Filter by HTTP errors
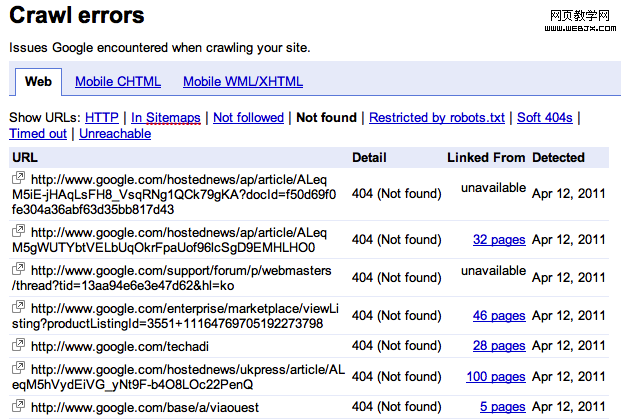This screenshot has width=627, height=420. 103,118
